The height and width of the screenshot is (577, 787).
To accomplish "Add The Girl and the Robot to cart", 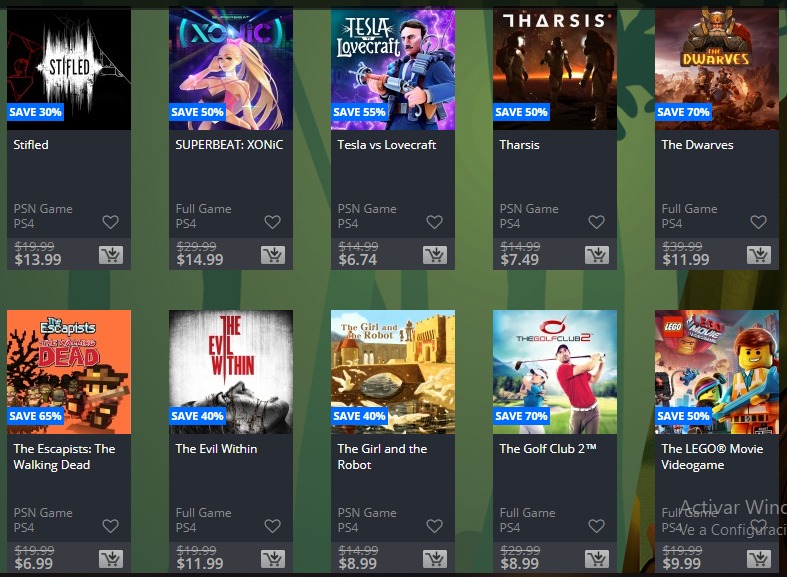I will (x=435, y=559).
